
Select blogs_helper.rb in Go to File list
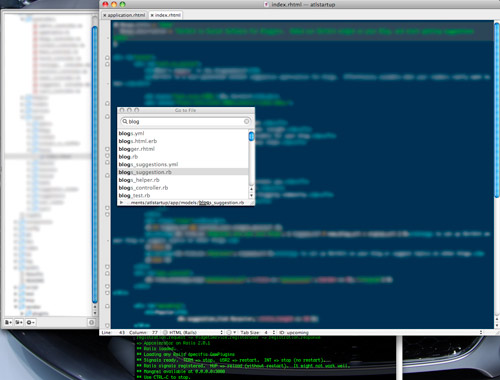(183, 180)
